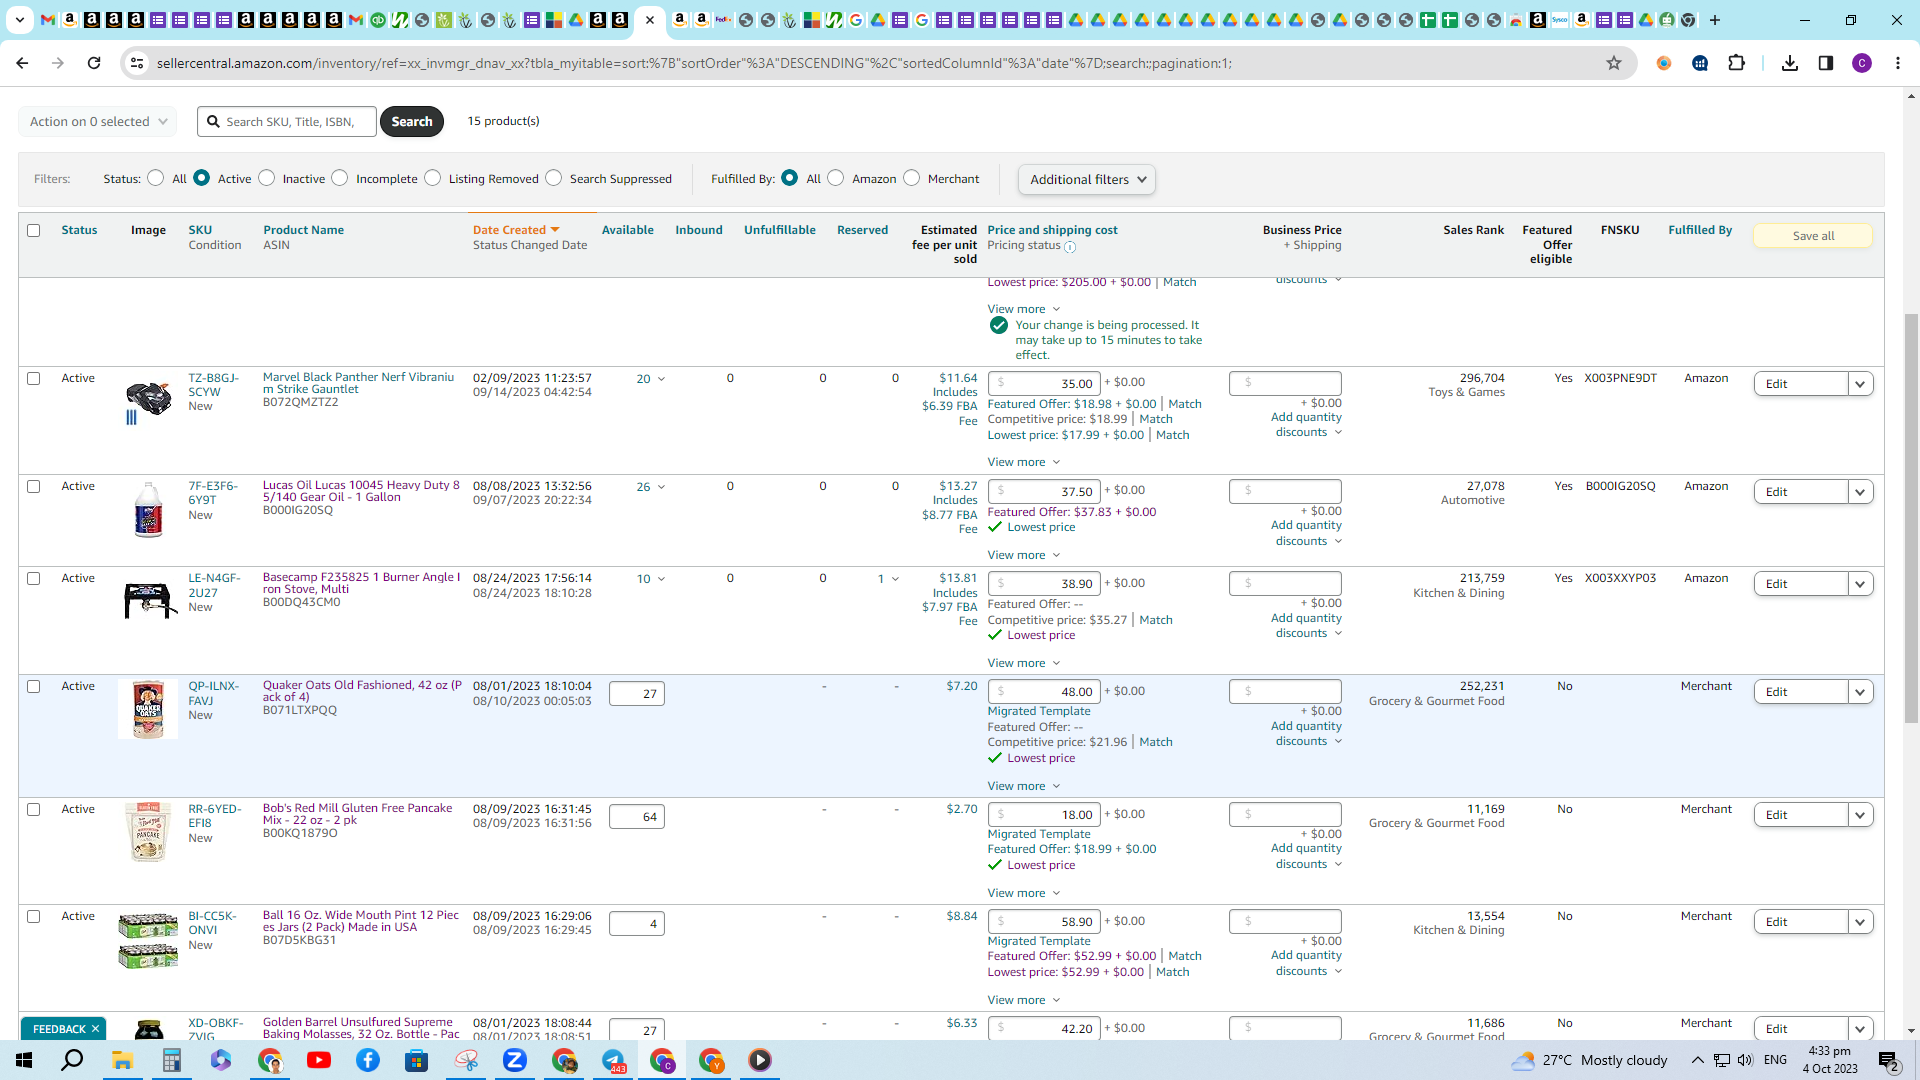Open 'Quaker Oats Old Fashioned' product link

click(362, 691)
